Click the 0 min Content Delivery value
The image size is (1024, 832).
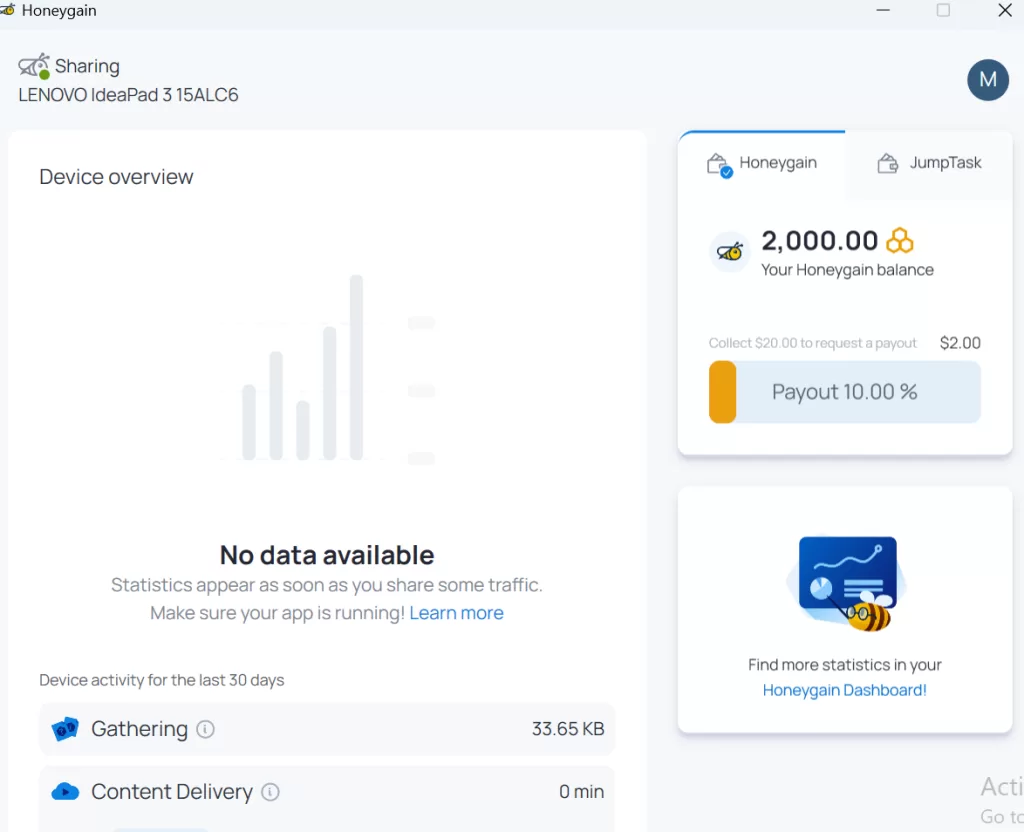[581, 792]
